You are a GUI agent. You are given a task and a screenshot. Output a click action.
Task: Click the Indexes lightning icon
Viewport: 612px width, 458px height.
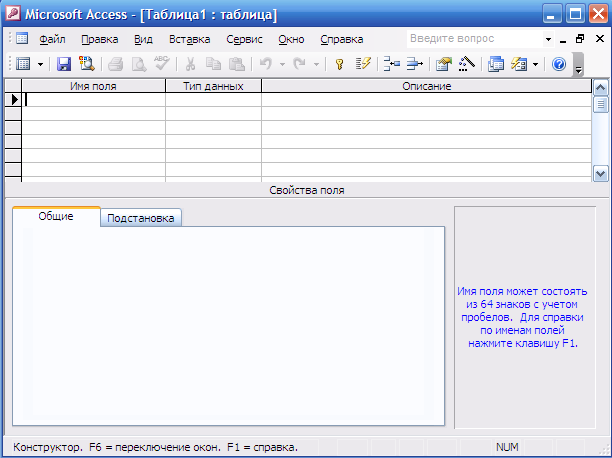click(x=363, y=64)
